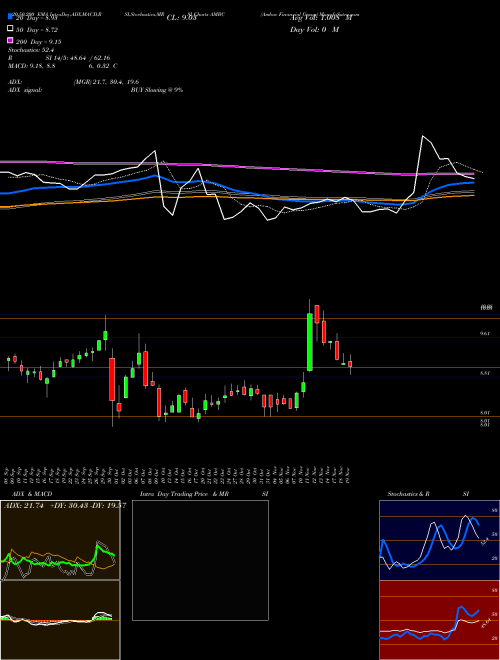Screen dimensions: 500x660
Task: Click the blue Stochastics indicator chart
Action: click(439, 540)
